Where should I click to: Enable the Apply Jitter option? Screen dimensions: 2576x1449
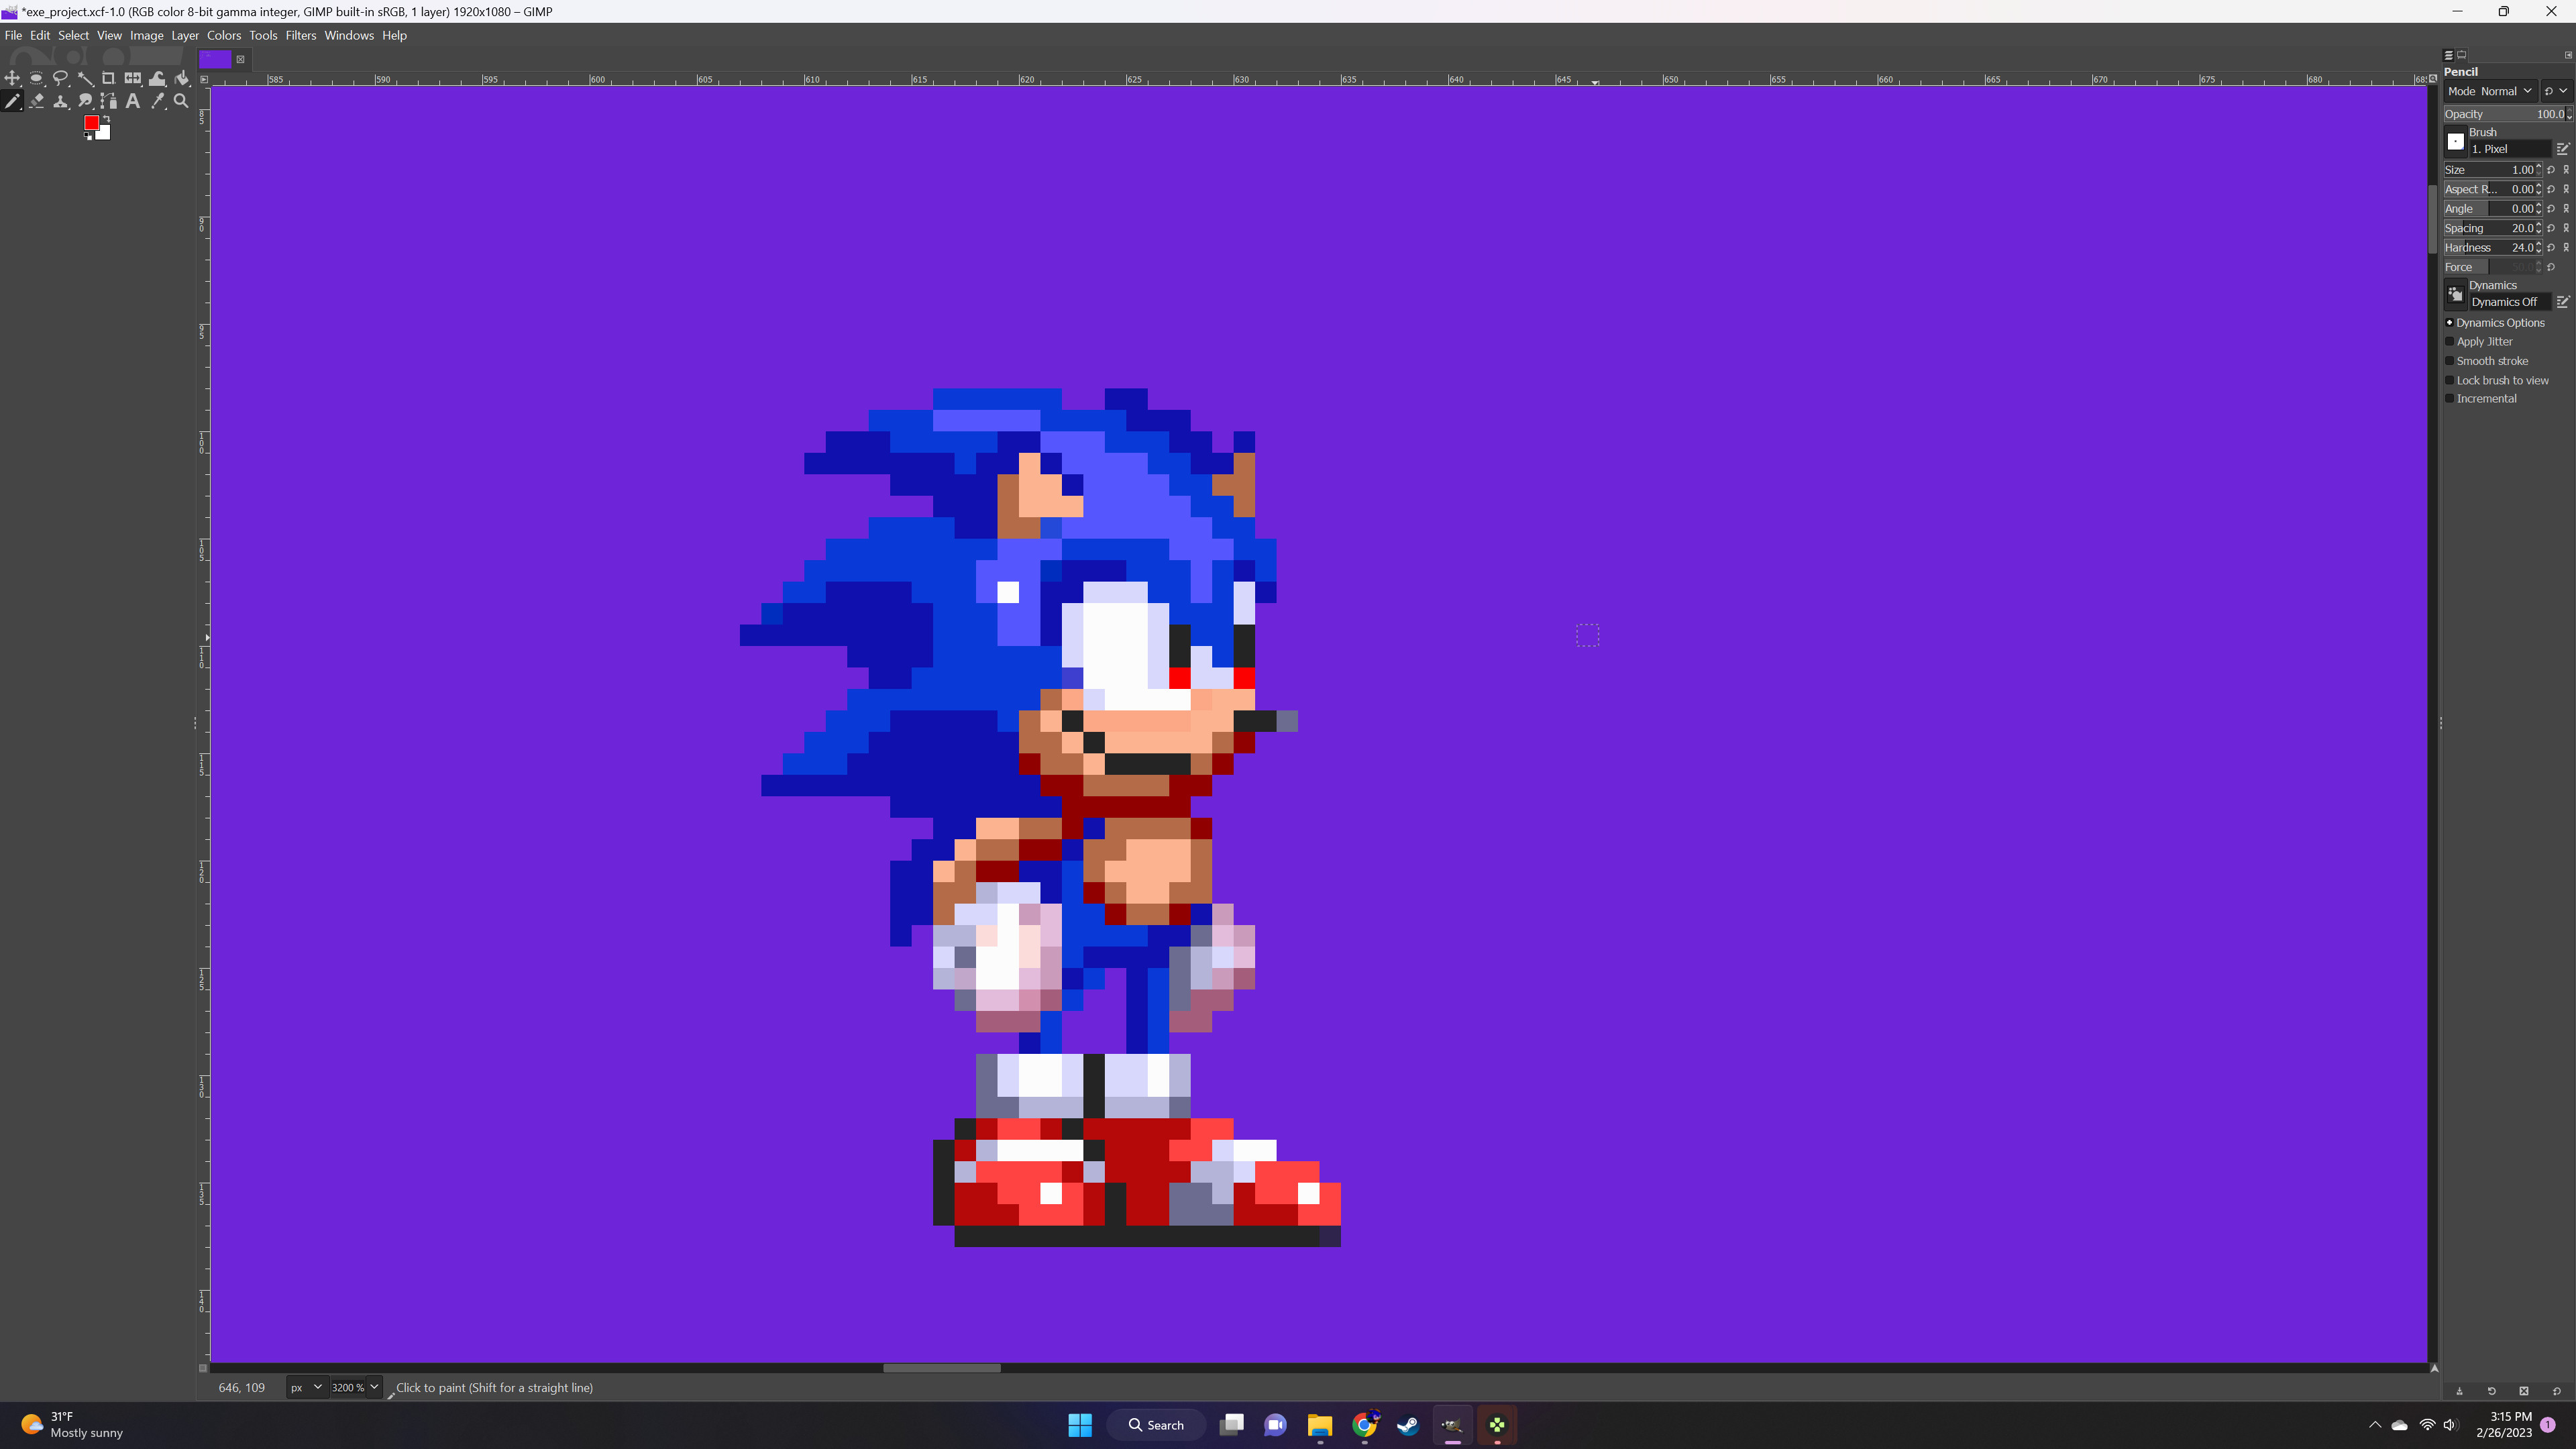[2450, 341]
